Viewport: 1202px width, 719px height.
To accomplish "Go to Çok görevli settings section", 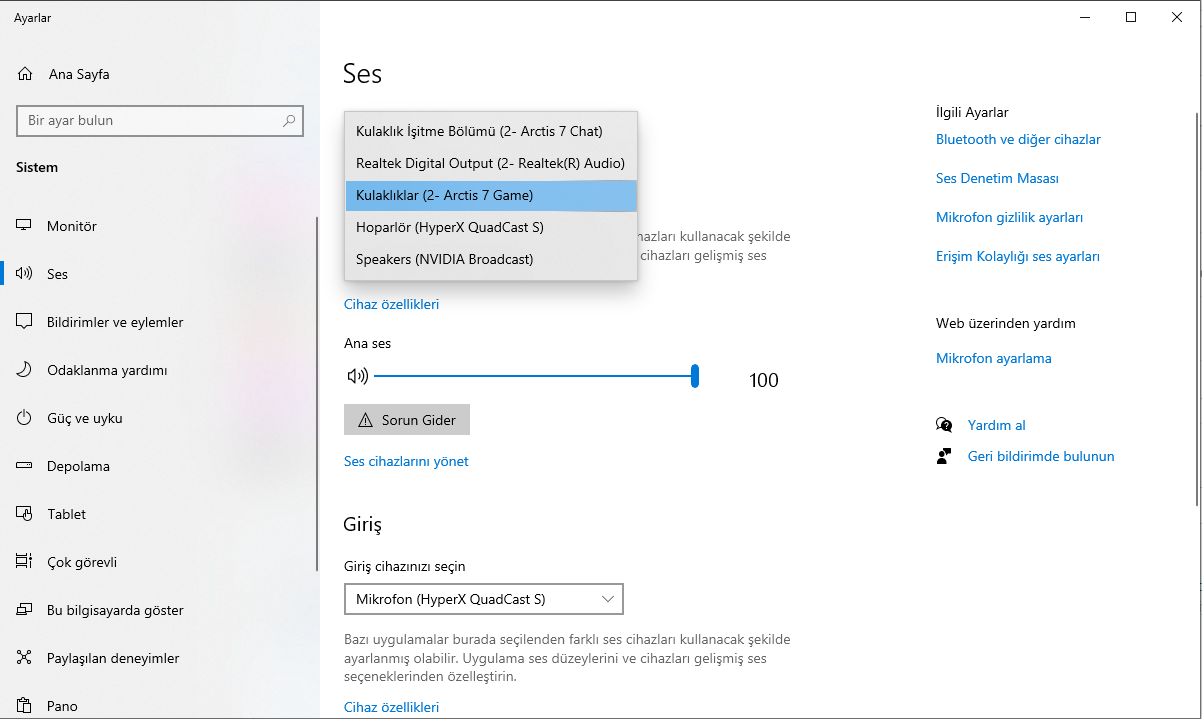I will (x=81, y=562).
